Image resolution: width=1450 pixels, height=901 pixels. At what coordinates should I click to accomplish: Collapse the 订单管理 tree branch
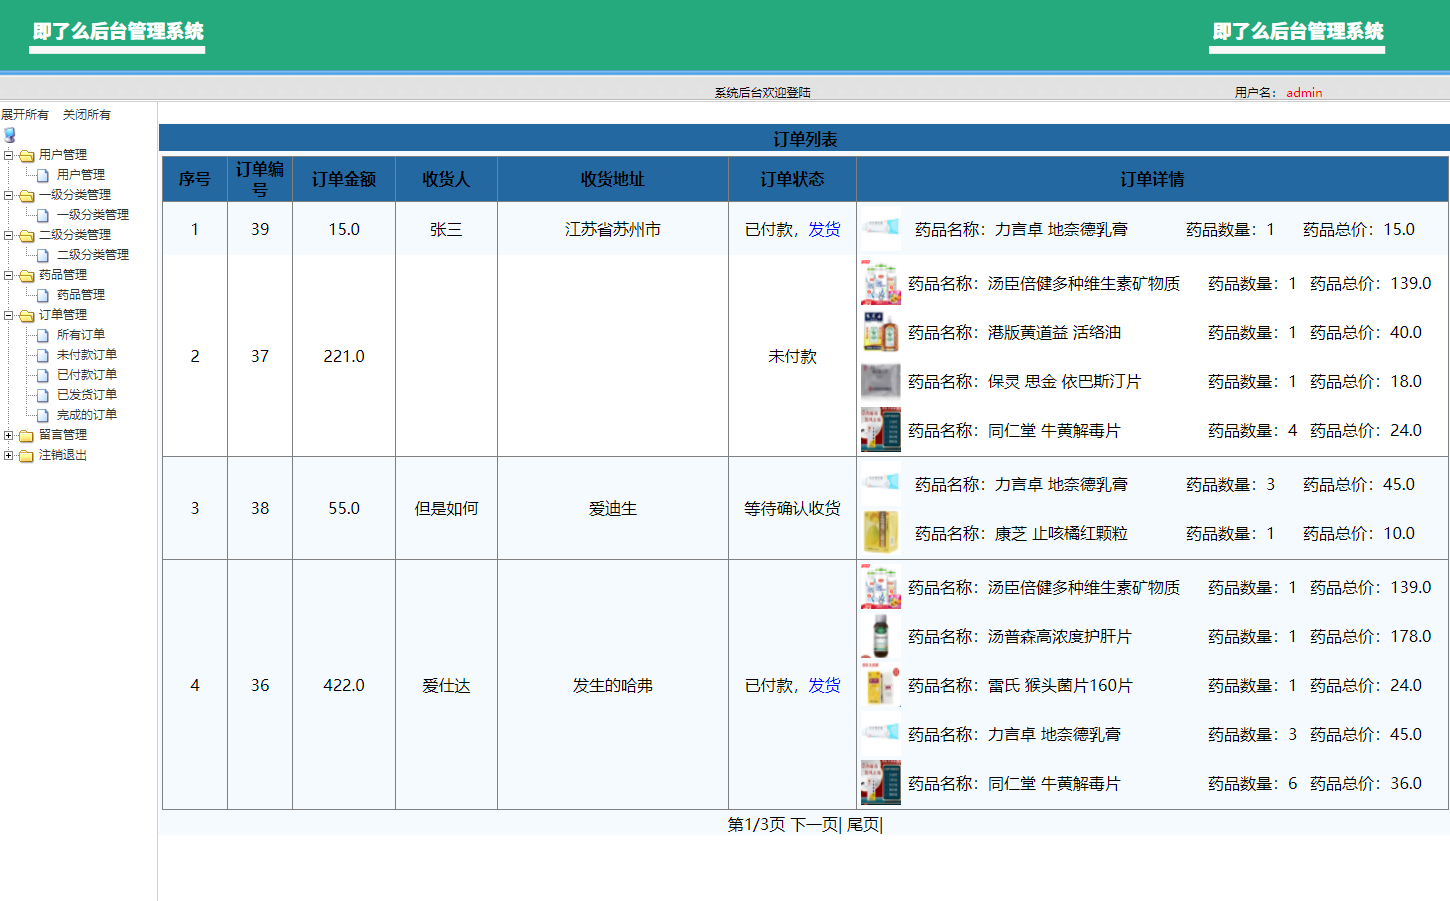6,314
